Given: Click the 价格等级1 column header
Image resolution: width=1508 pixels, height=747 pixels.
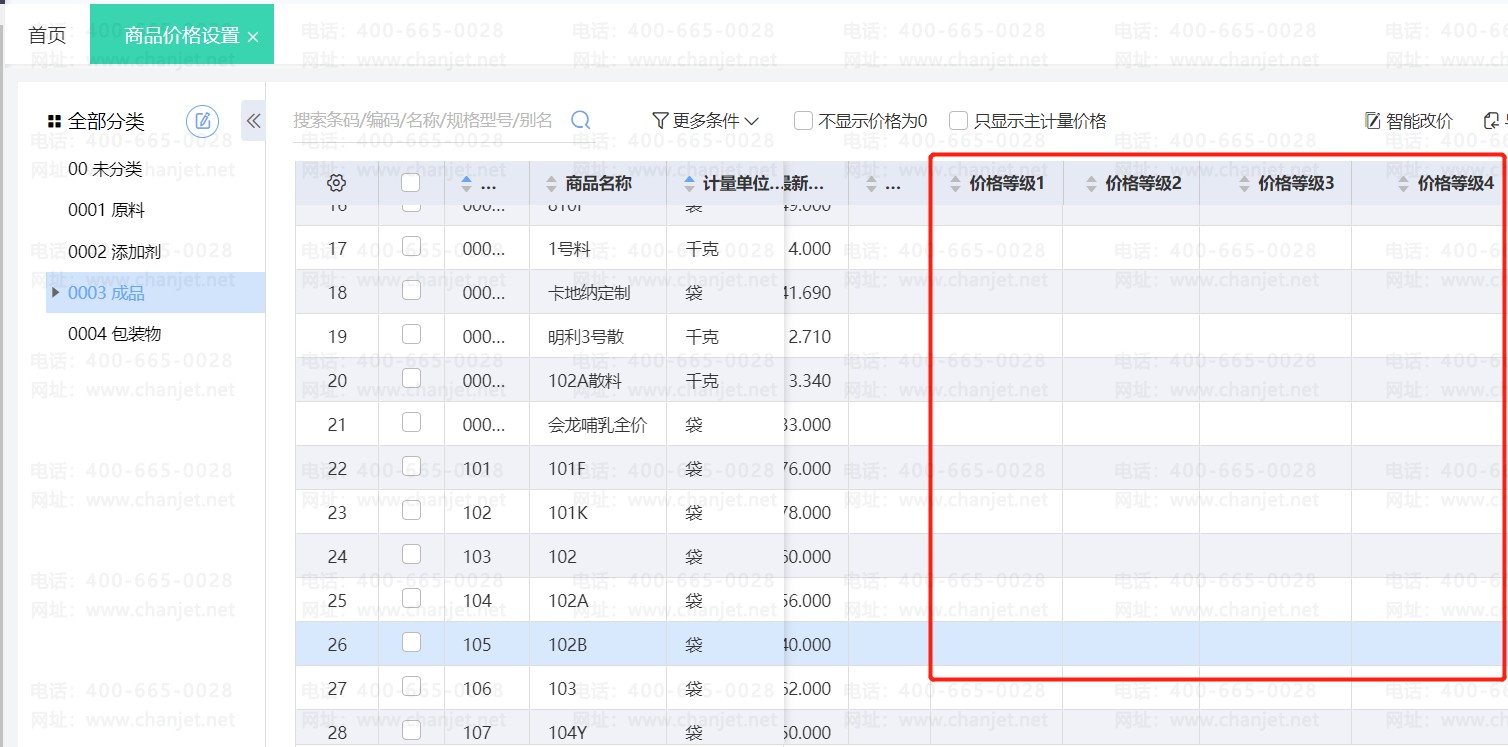Looking at the screenshot, I should tap(1007, 184).
